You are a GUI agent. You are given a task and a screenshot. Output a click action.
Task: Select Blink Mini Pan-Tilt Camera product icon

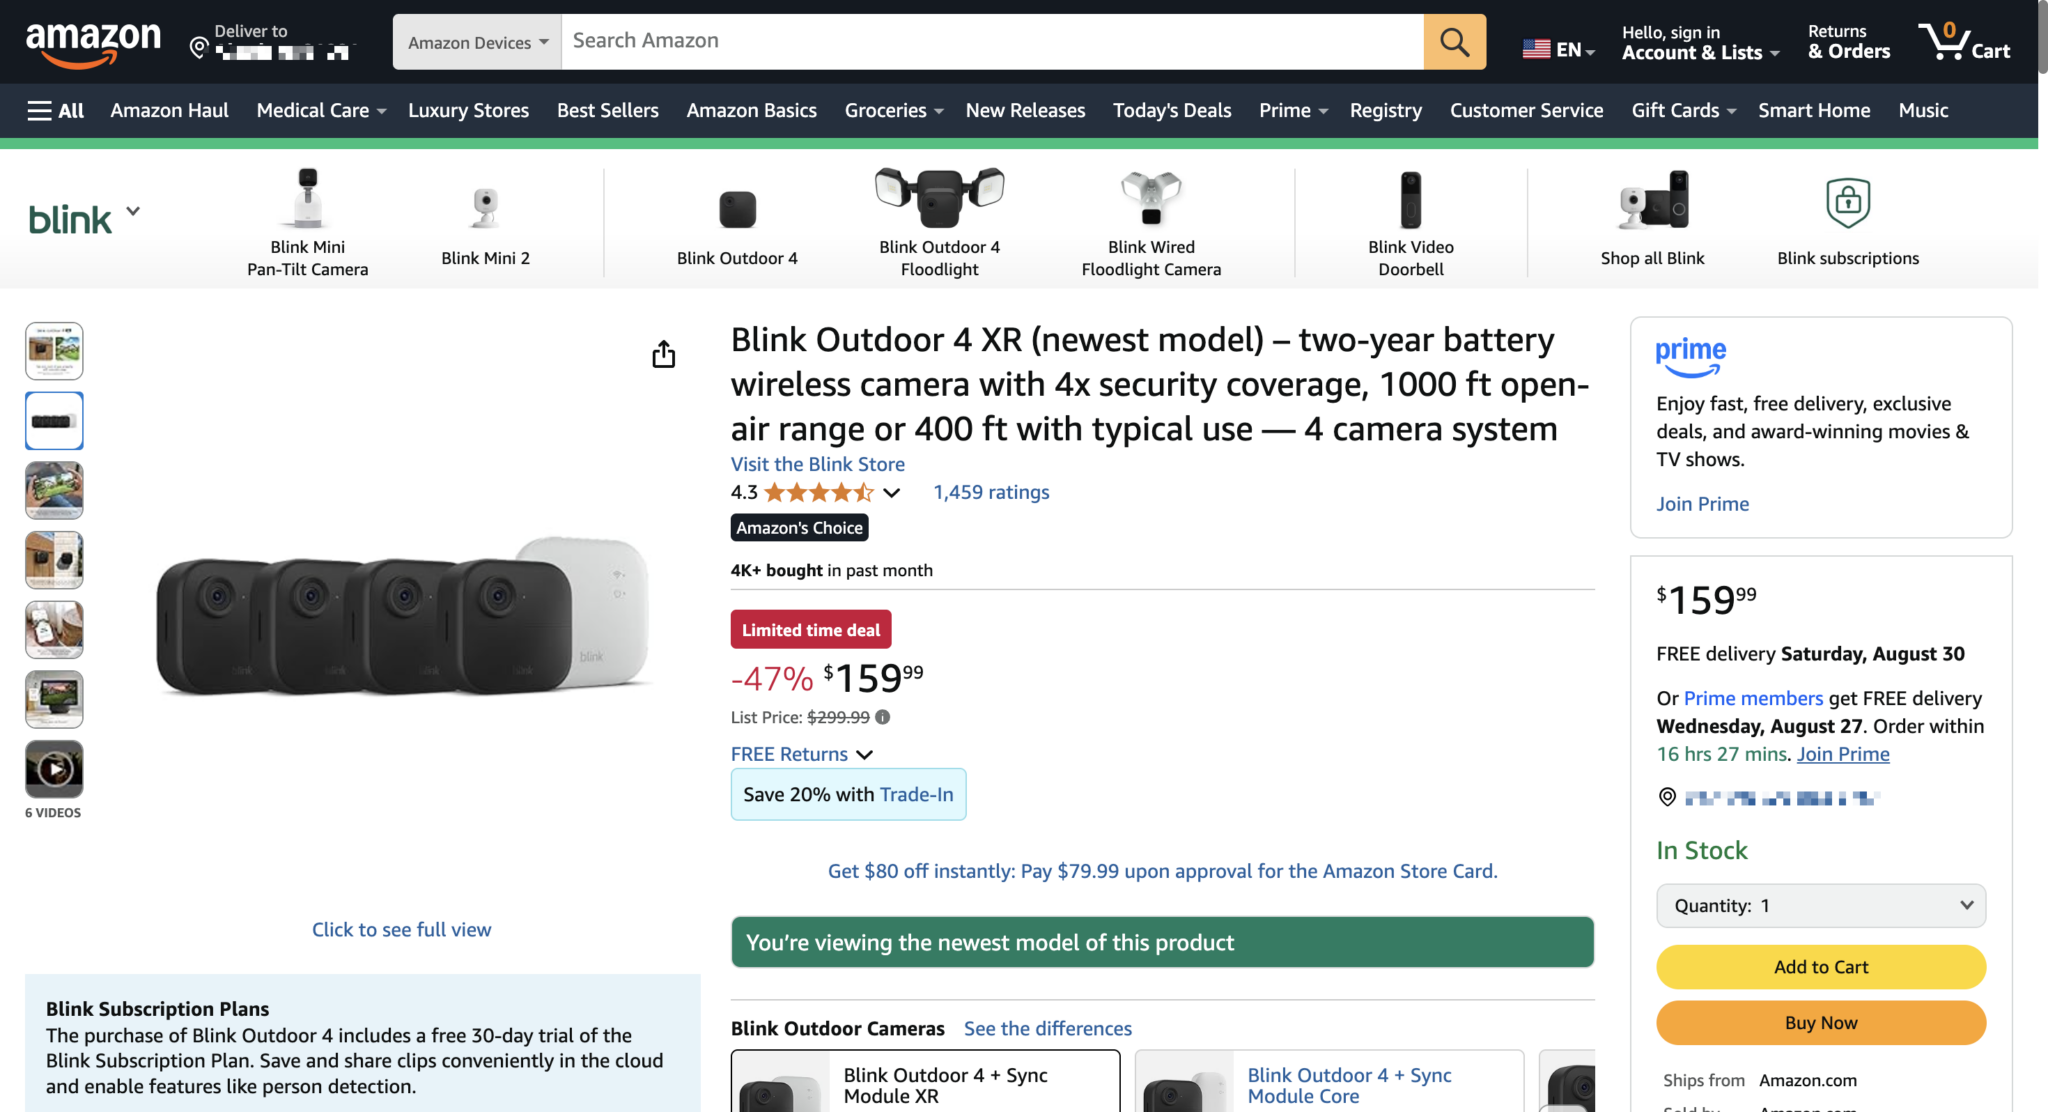(x=307, y=200)
